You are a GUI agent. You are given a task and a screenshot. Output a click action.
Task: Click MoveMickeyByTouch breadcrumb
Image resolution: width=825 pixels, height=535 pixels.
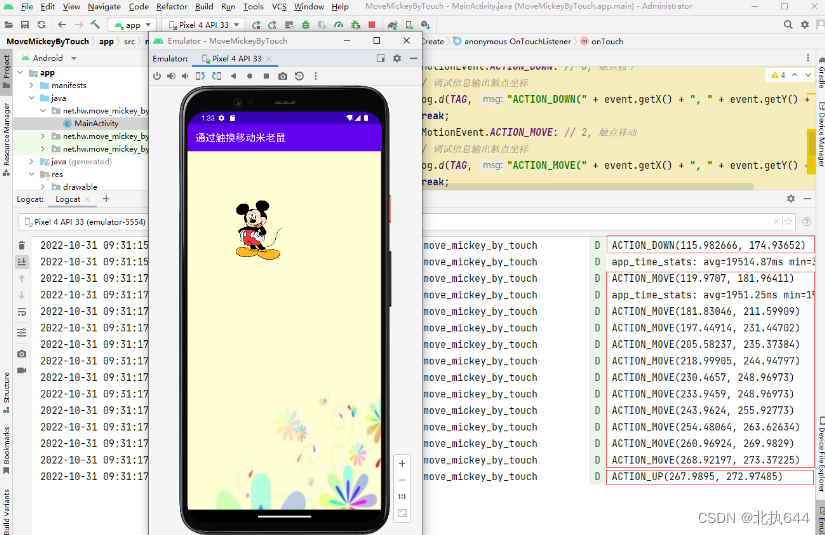click(x=48, y=41)
